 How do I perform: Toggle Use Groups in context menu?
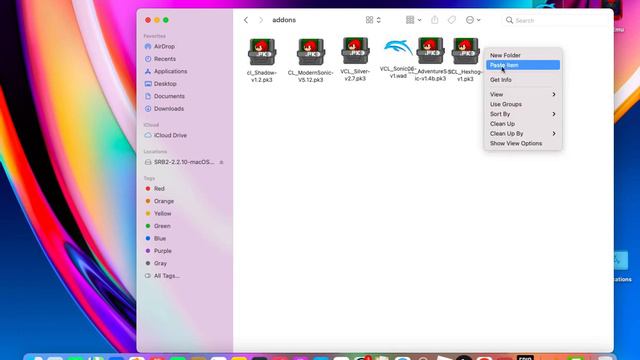tap(523, 104)
